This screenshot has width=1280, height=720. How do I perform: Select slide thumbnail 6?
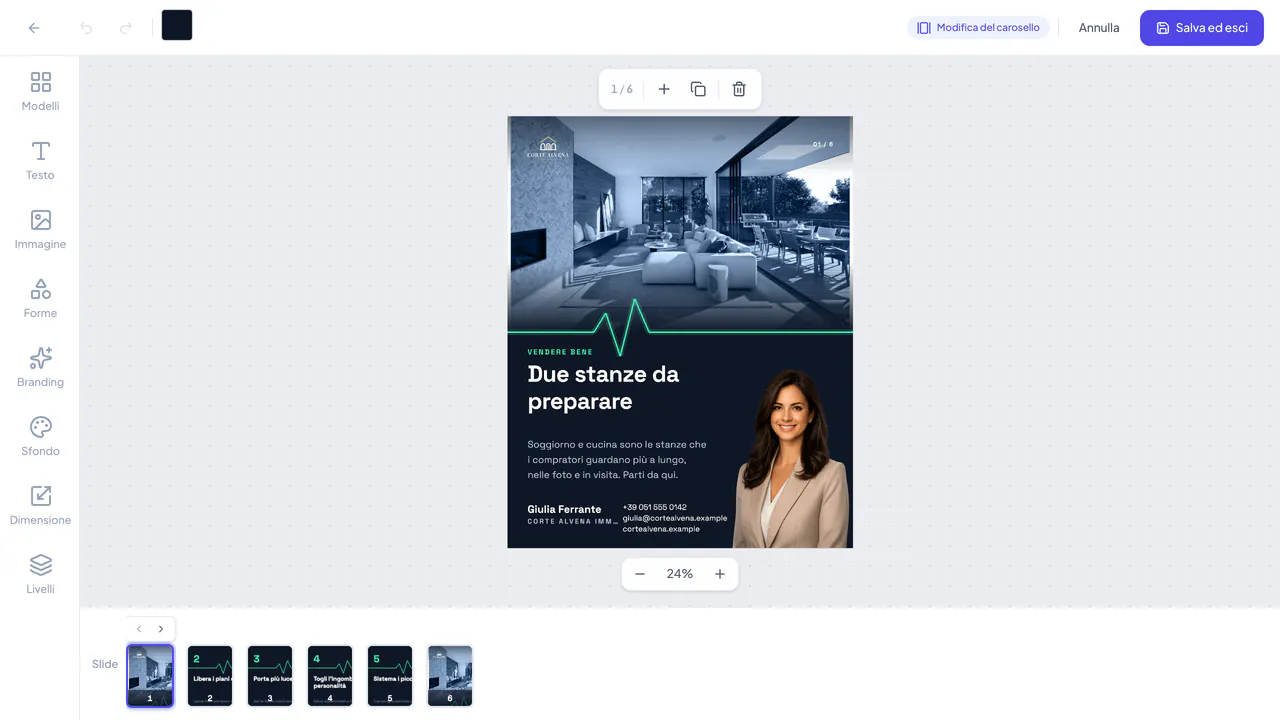pos(450,676)
